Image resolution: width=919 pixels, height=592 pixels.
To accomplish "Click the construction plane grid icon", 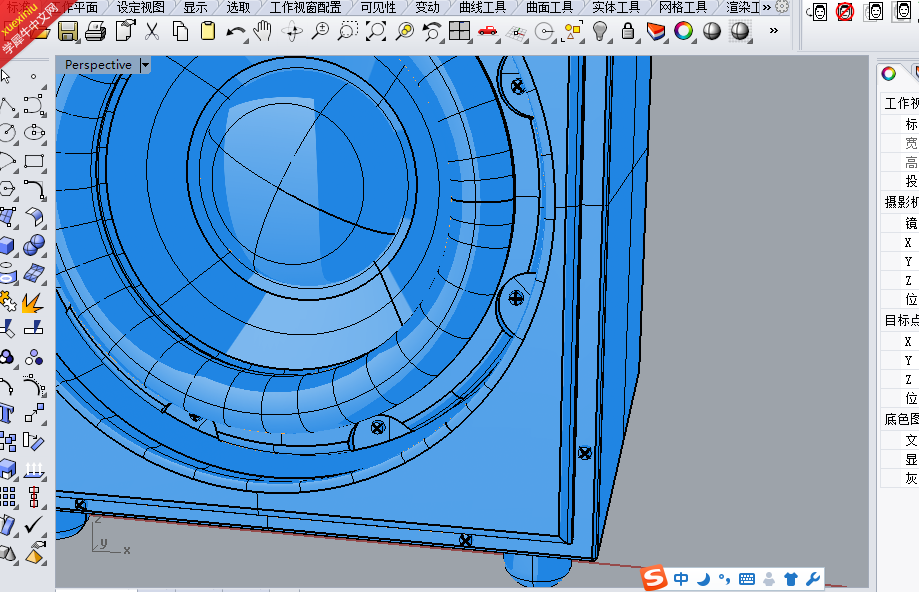I will click(x=516, y=33).
